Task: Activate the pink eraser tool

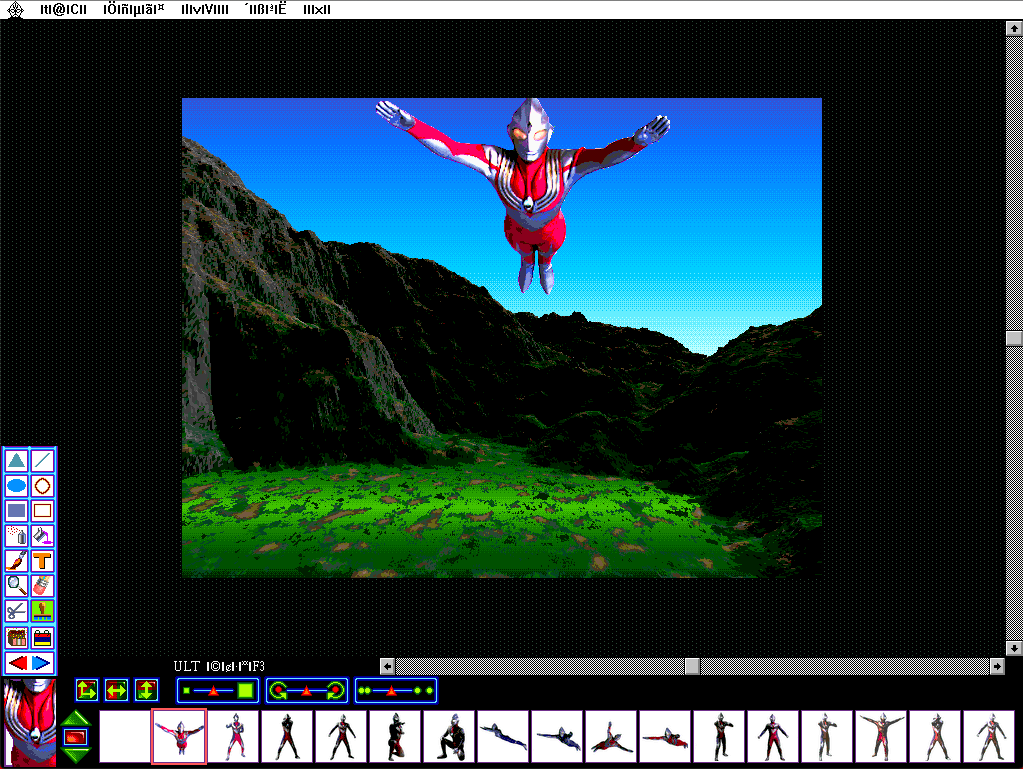Action: point(42,586)
